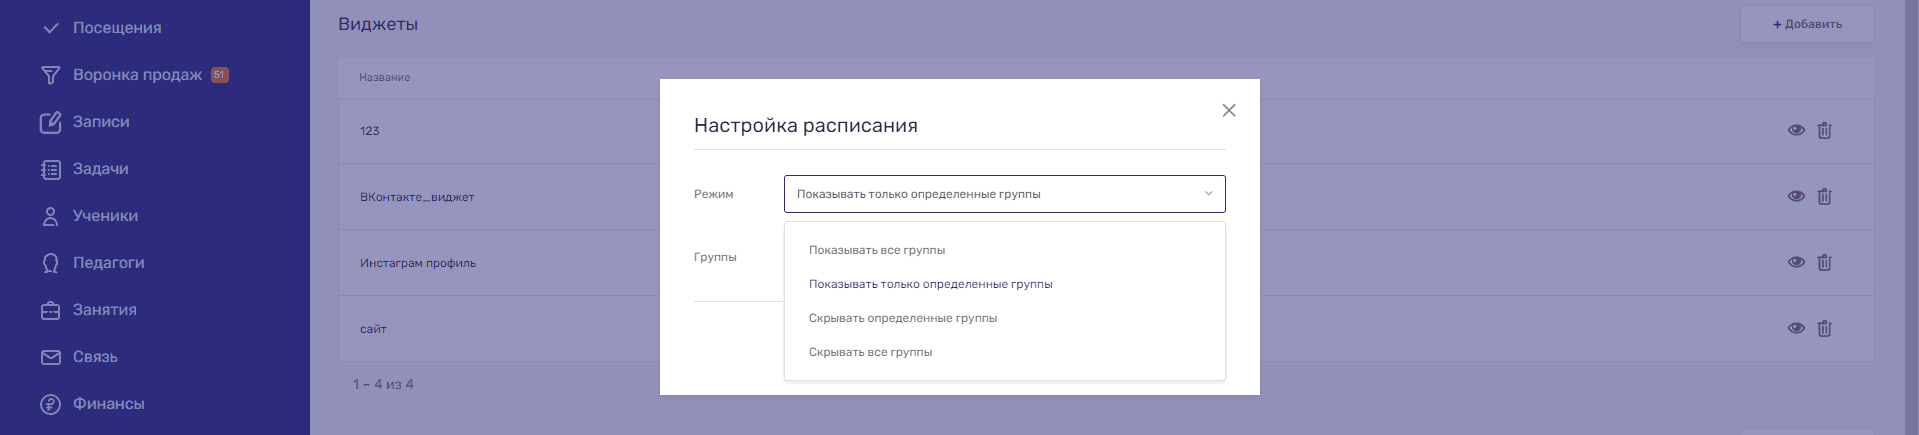
Task: Click the Ученики person icon
Action: 51,216
